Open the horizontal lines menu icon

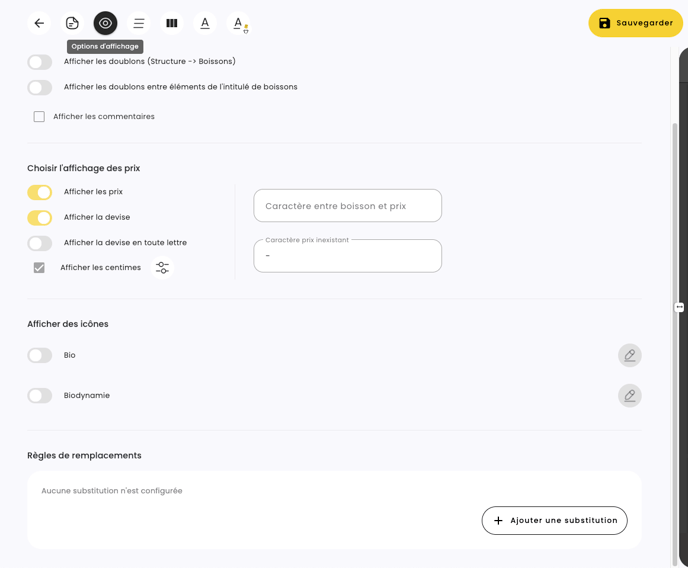(139, 23)
